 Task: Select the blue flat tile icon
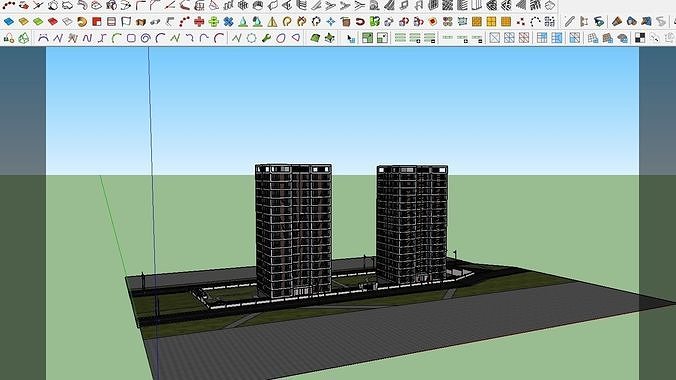tap(9, 22)
